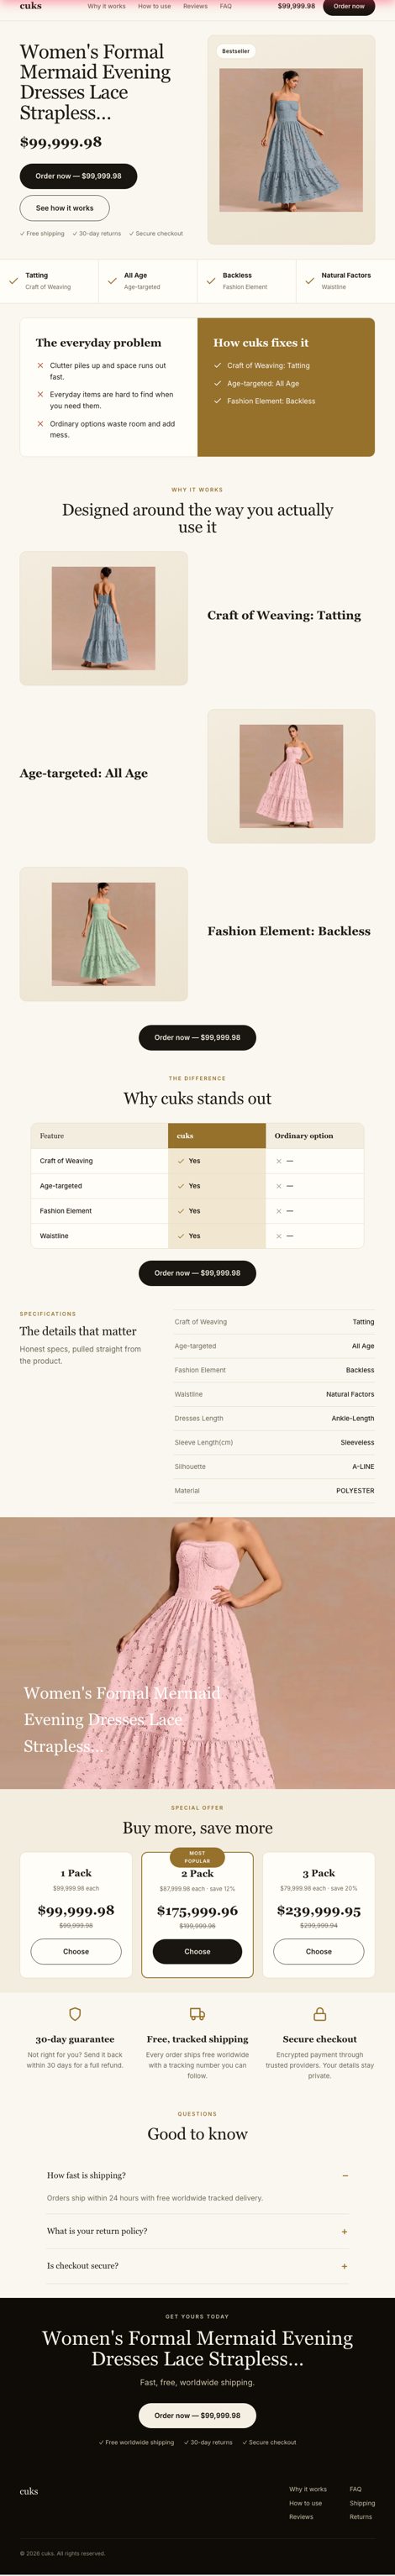
Task: Click the padlock icon above Secure checkout
Action: (320, 2013)
